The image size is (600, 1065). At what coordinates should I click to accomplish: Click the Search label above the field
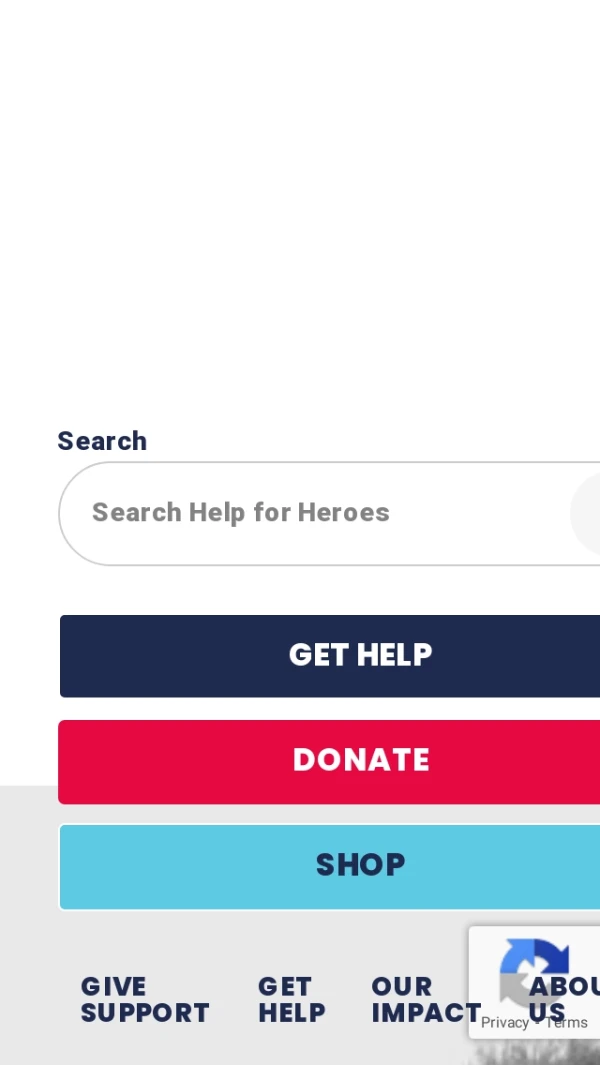[x=102, y=441]
